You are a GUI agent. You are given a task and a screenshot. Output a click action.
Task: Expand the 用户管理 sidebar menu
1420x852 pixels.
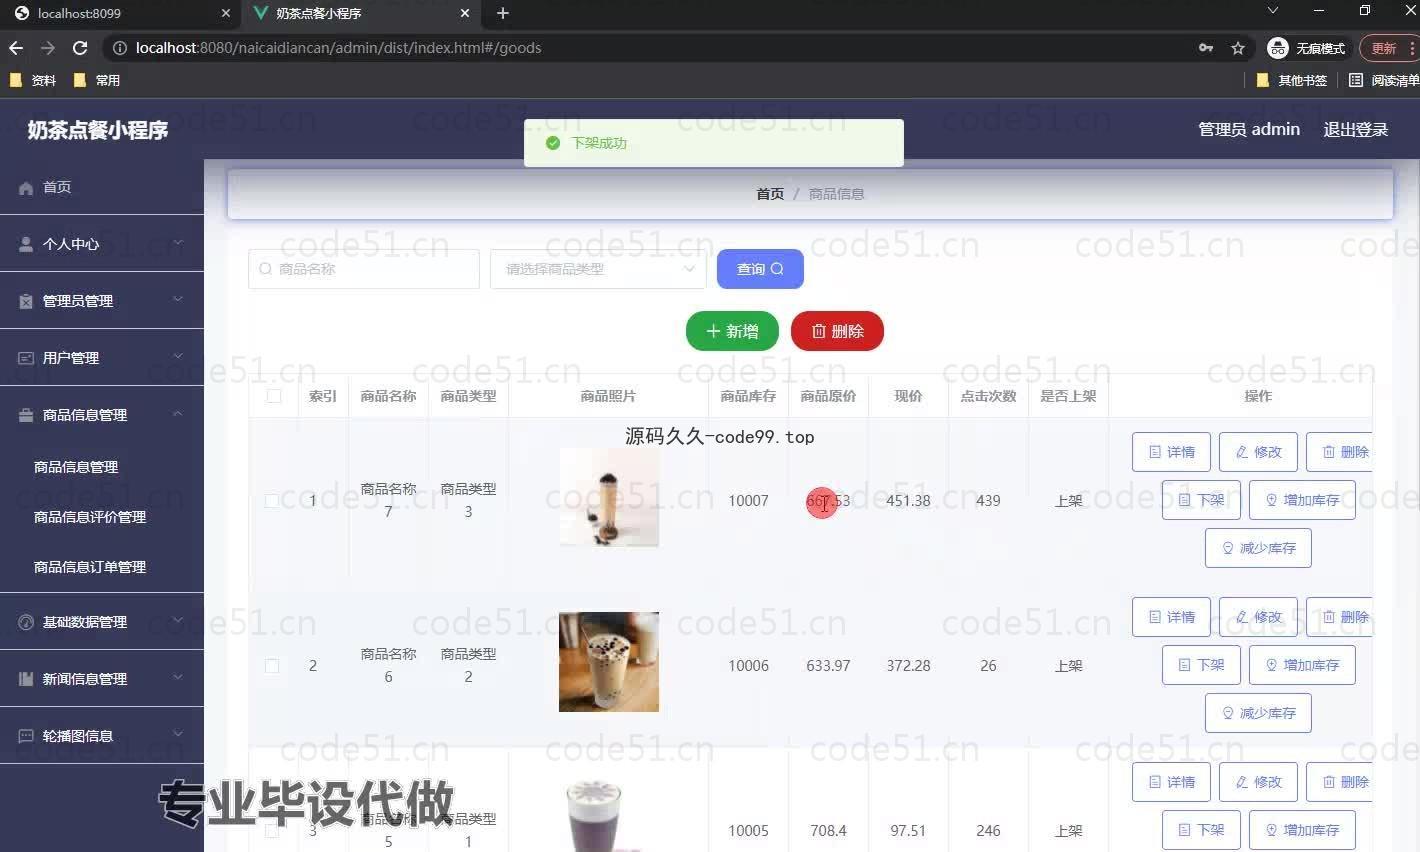click(x=102, y=358)
